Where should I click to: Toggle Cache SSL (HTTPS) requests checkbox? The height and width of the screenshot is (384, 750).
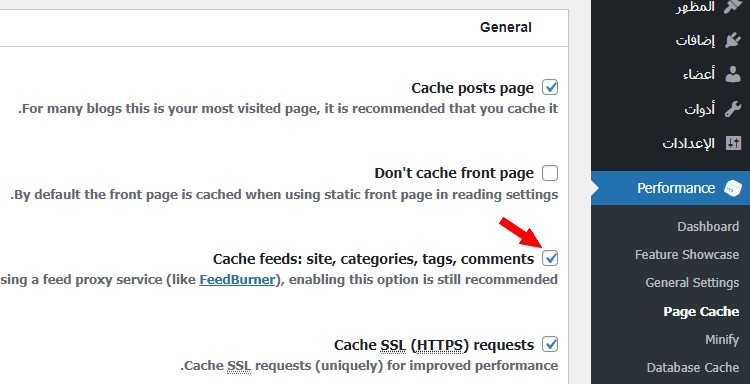pos(550,344)
